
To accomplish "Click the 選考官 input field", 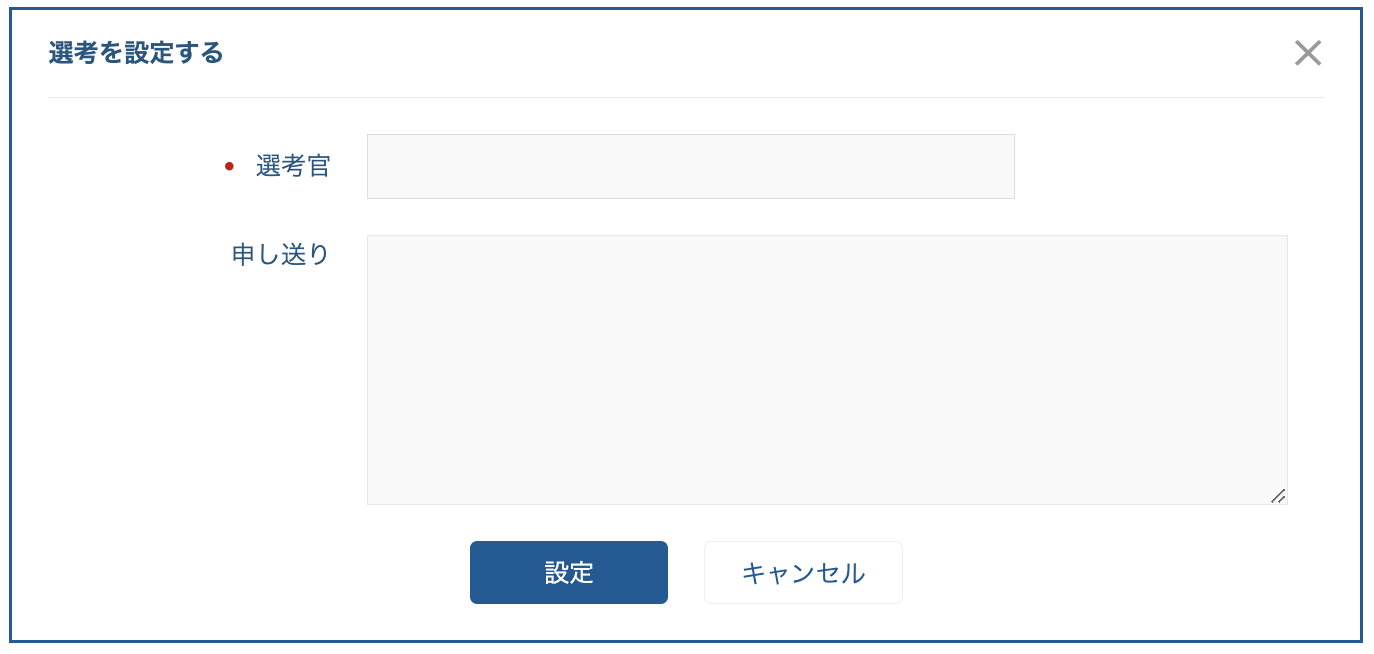I will [x=690, y=167].
